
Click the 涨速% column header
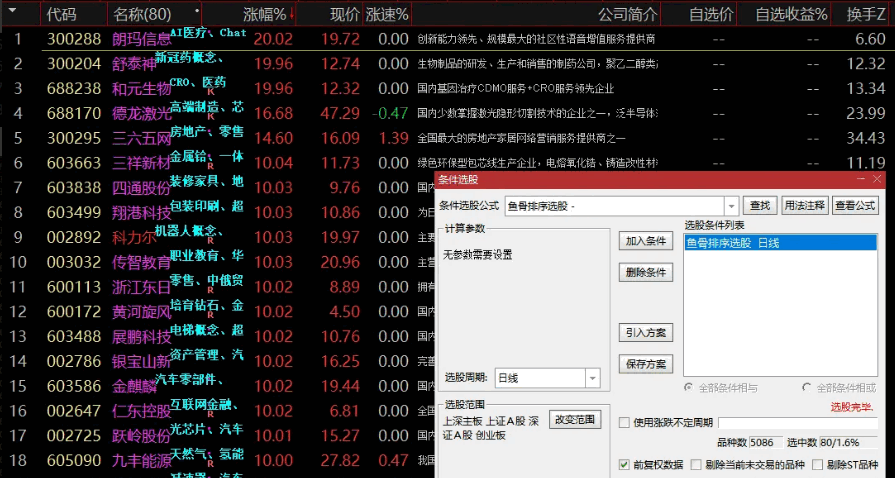387,14
